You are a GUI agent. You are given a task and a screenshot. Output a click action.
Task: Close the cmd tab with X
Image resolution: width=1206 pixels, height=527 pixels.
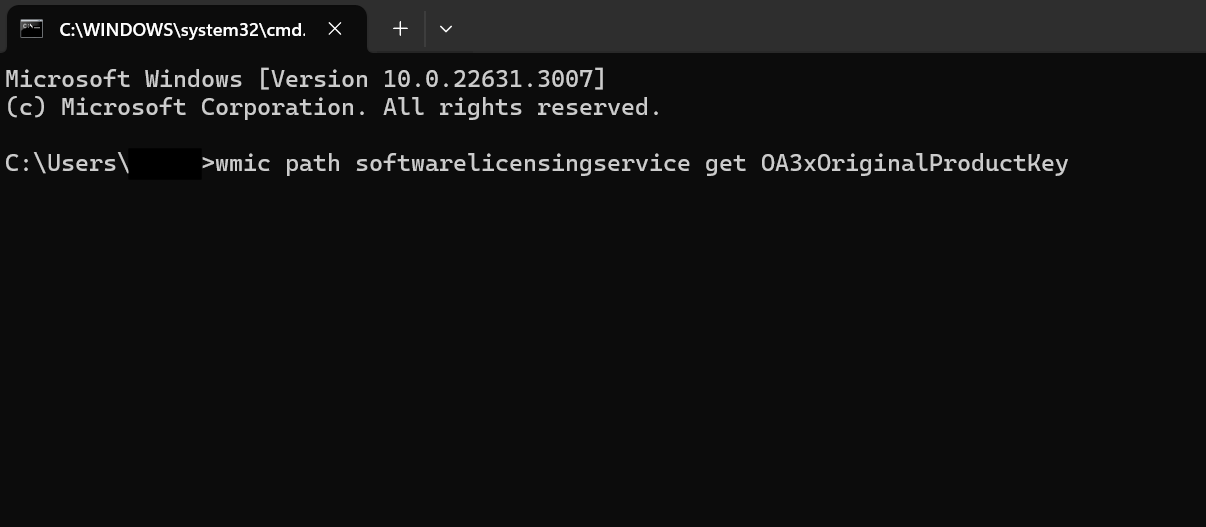click(x=335, y=29)
